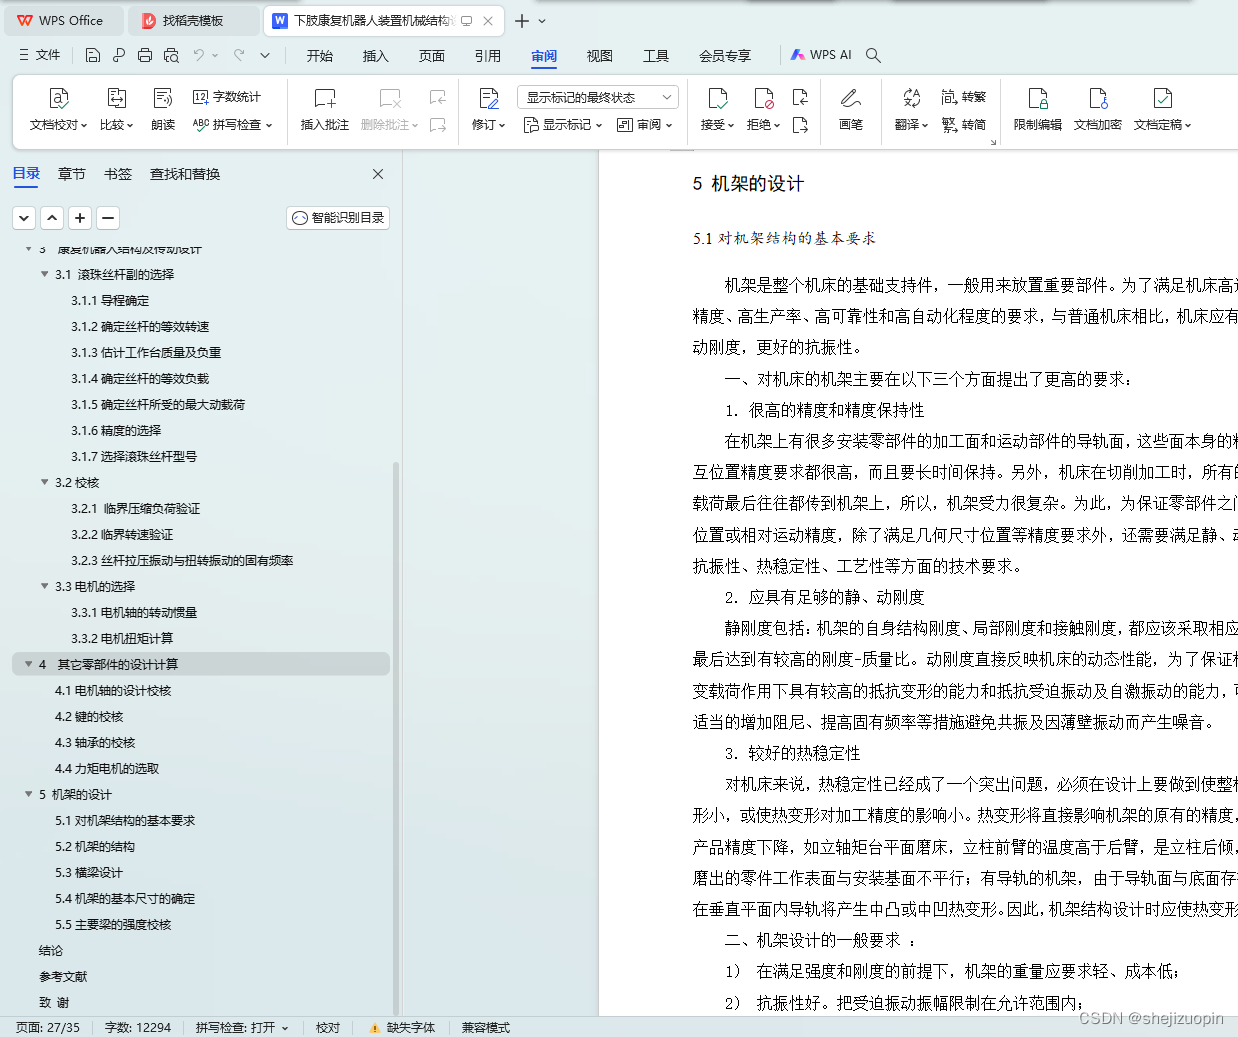
Task: Click the Print icon
Action: click(x=145, y=55)
